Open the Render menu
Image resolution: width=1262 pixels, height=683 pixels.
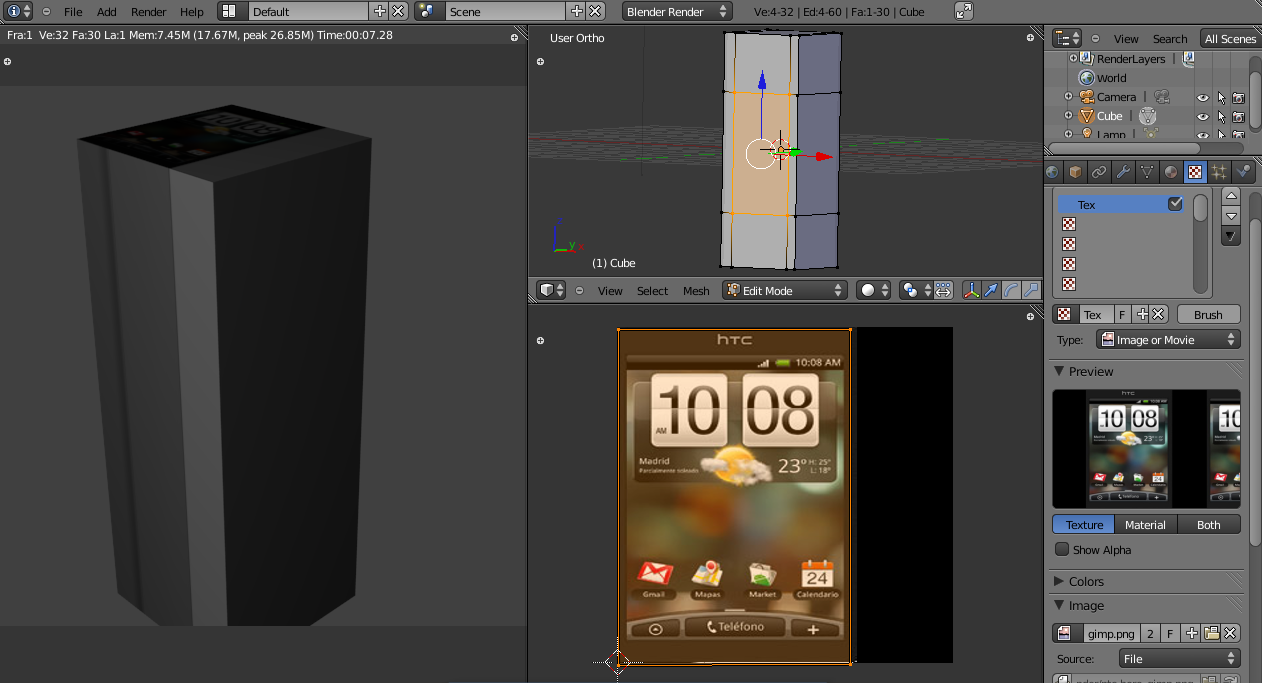tap(148, 12)
